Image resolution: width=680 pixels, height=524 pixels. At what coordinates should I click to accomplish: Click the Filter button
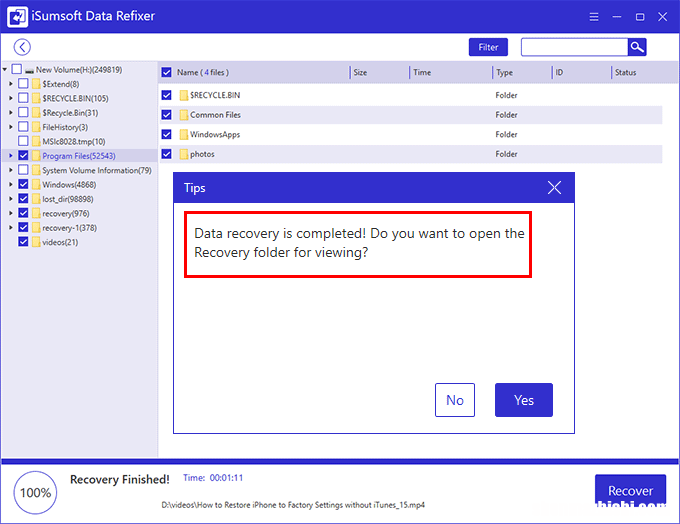(x=488, y=47)
